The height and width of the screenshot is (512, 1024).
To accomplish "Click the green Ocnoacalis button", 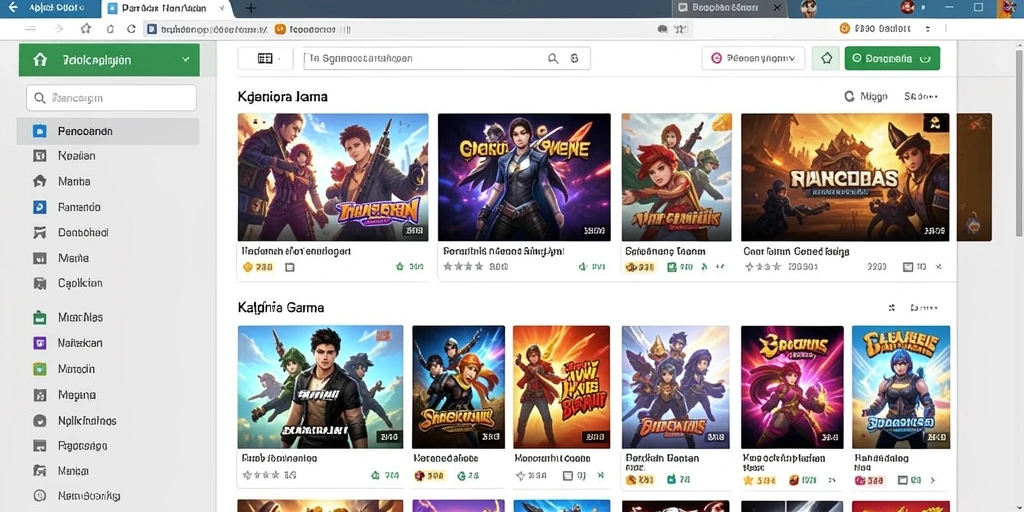I will [x=892, y=58].
